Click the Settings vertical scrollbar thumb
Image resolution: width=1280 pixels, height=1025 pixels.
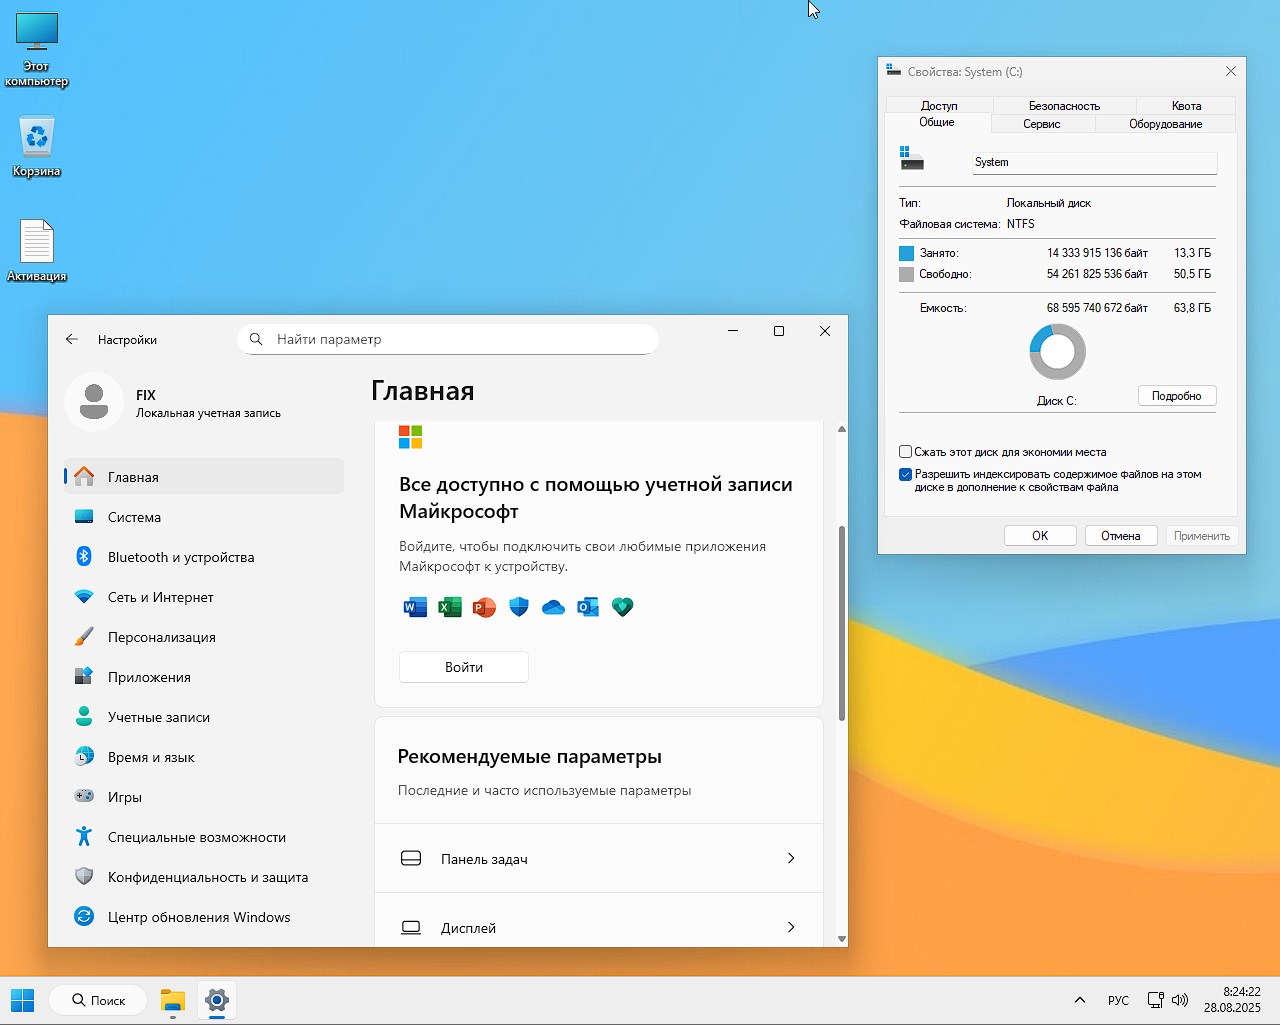842,623
